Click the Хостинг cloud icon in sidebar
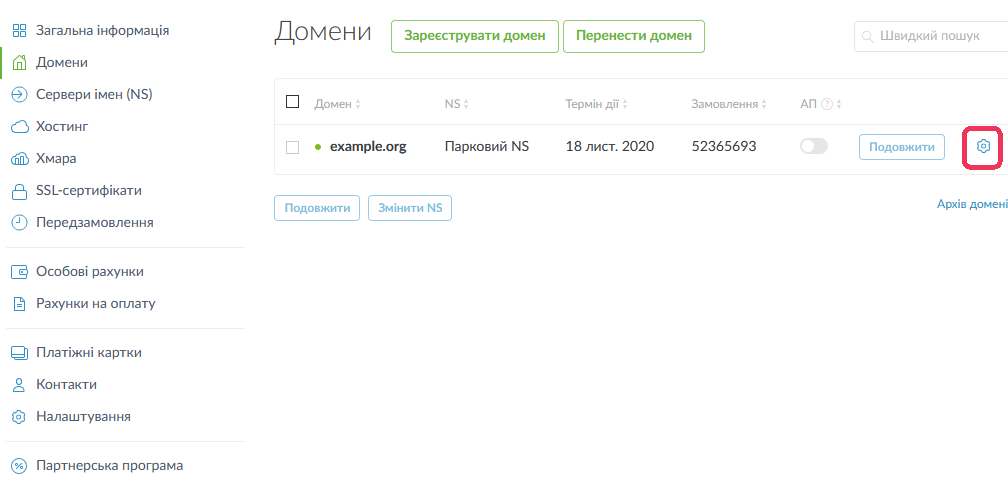 tap(19, 127)
